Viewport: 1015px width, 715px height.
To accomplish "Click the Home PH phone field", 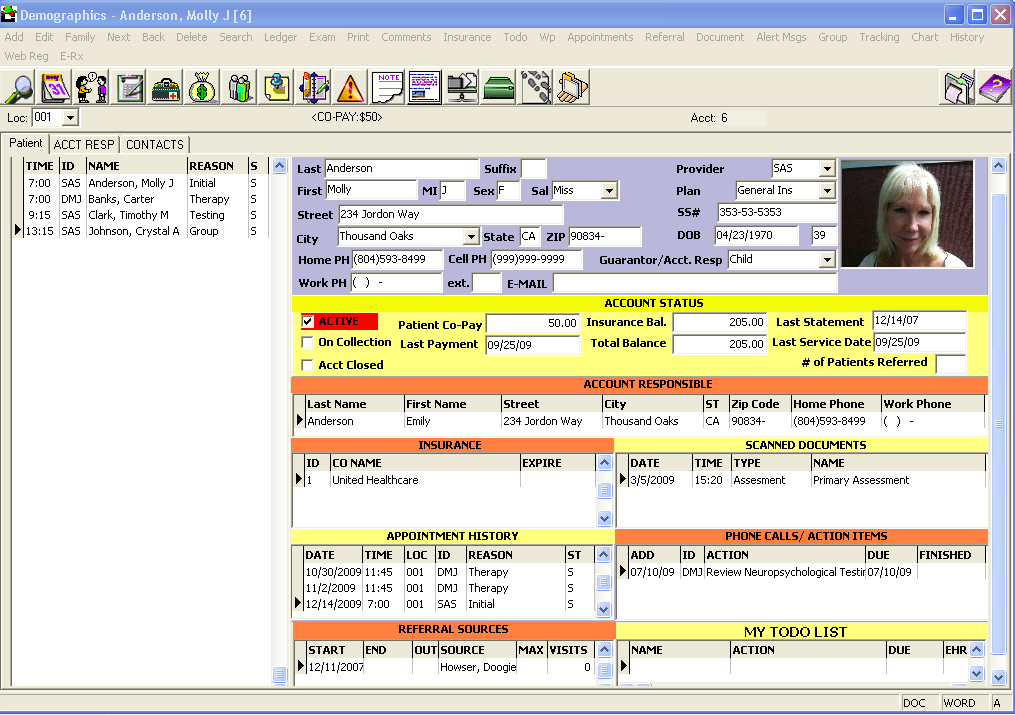I will tap(397, 259).
